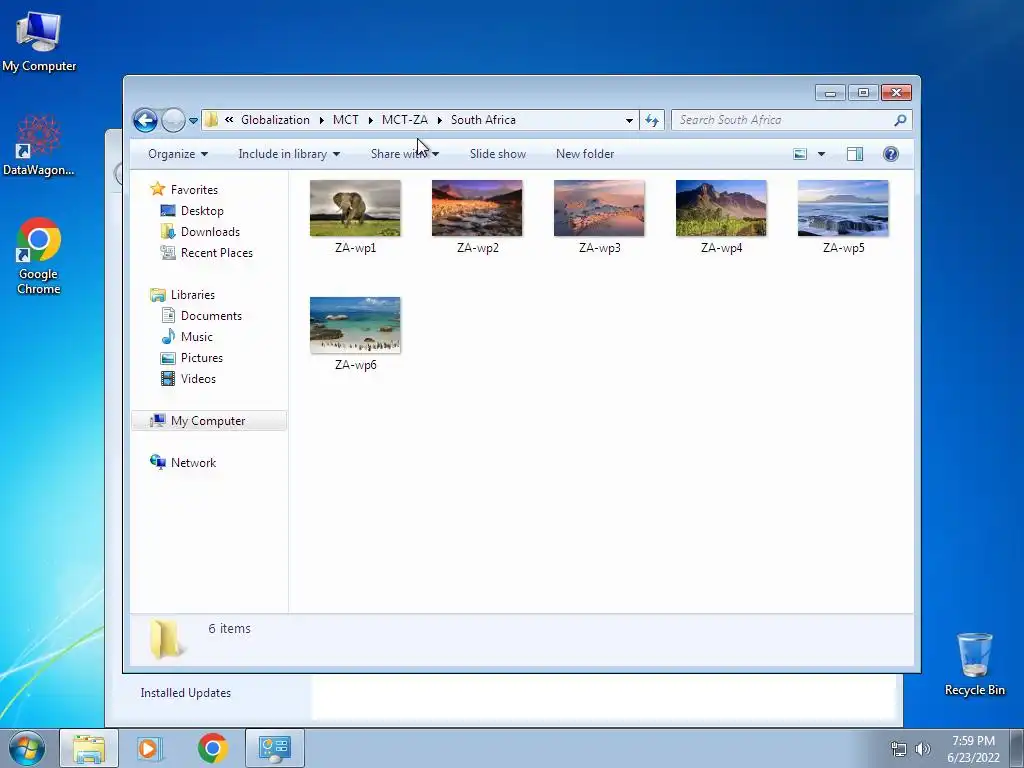Image resolution: width=1024 pixels, height=768 pixels.
Task: Change the view with the view icon
Action: pos(800,154)
